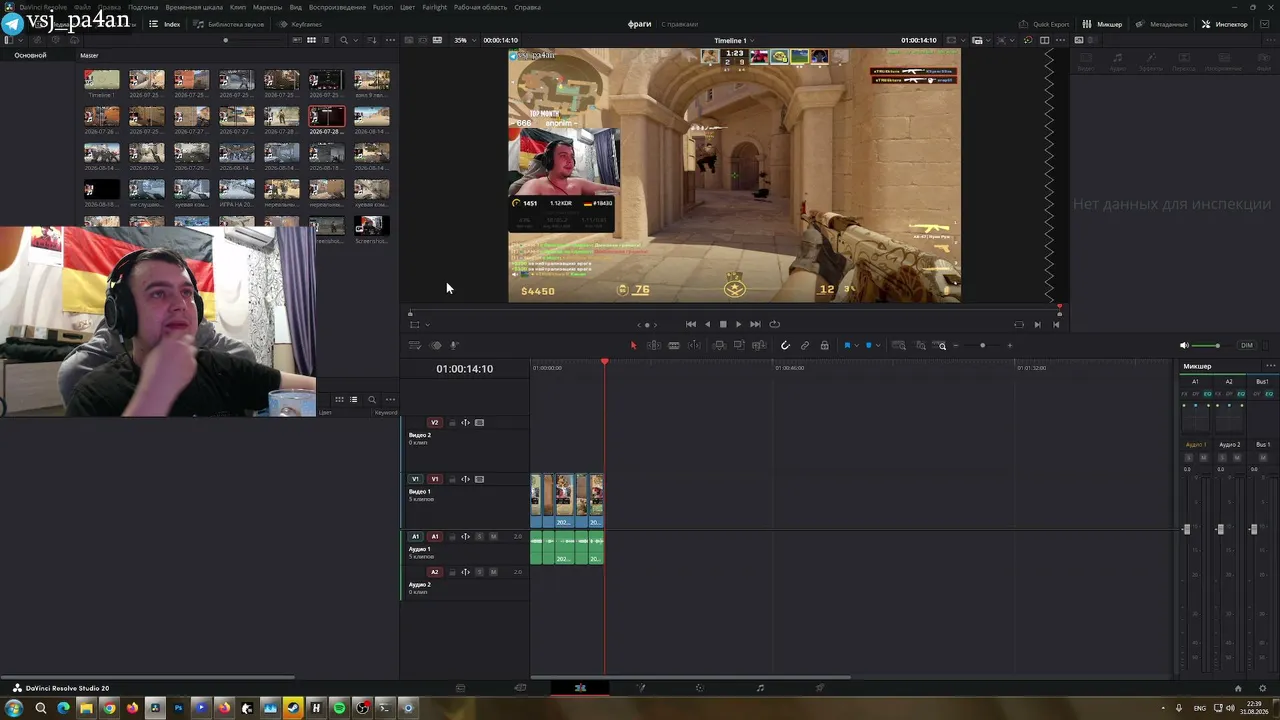Open the Fairlight menu
This screenshot has width=1280, height=720.
[434, 7]
